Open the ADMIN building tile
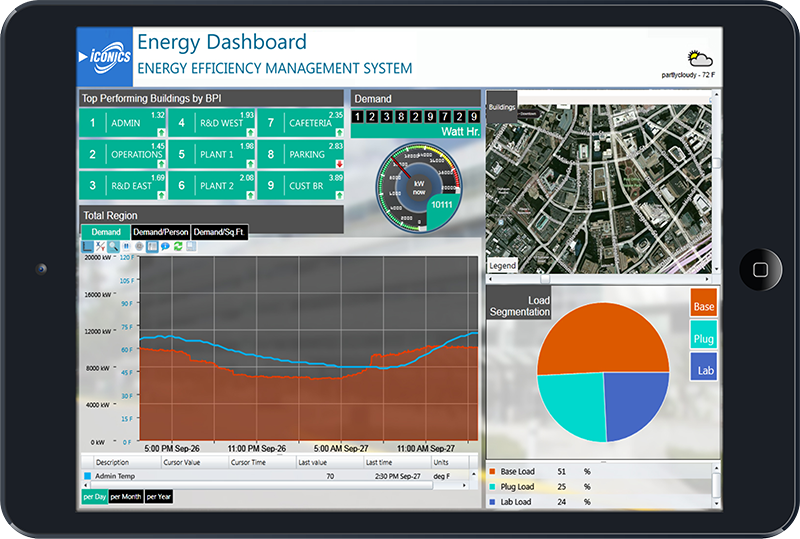This screenshot has height=539, width=800. point(124,123)
